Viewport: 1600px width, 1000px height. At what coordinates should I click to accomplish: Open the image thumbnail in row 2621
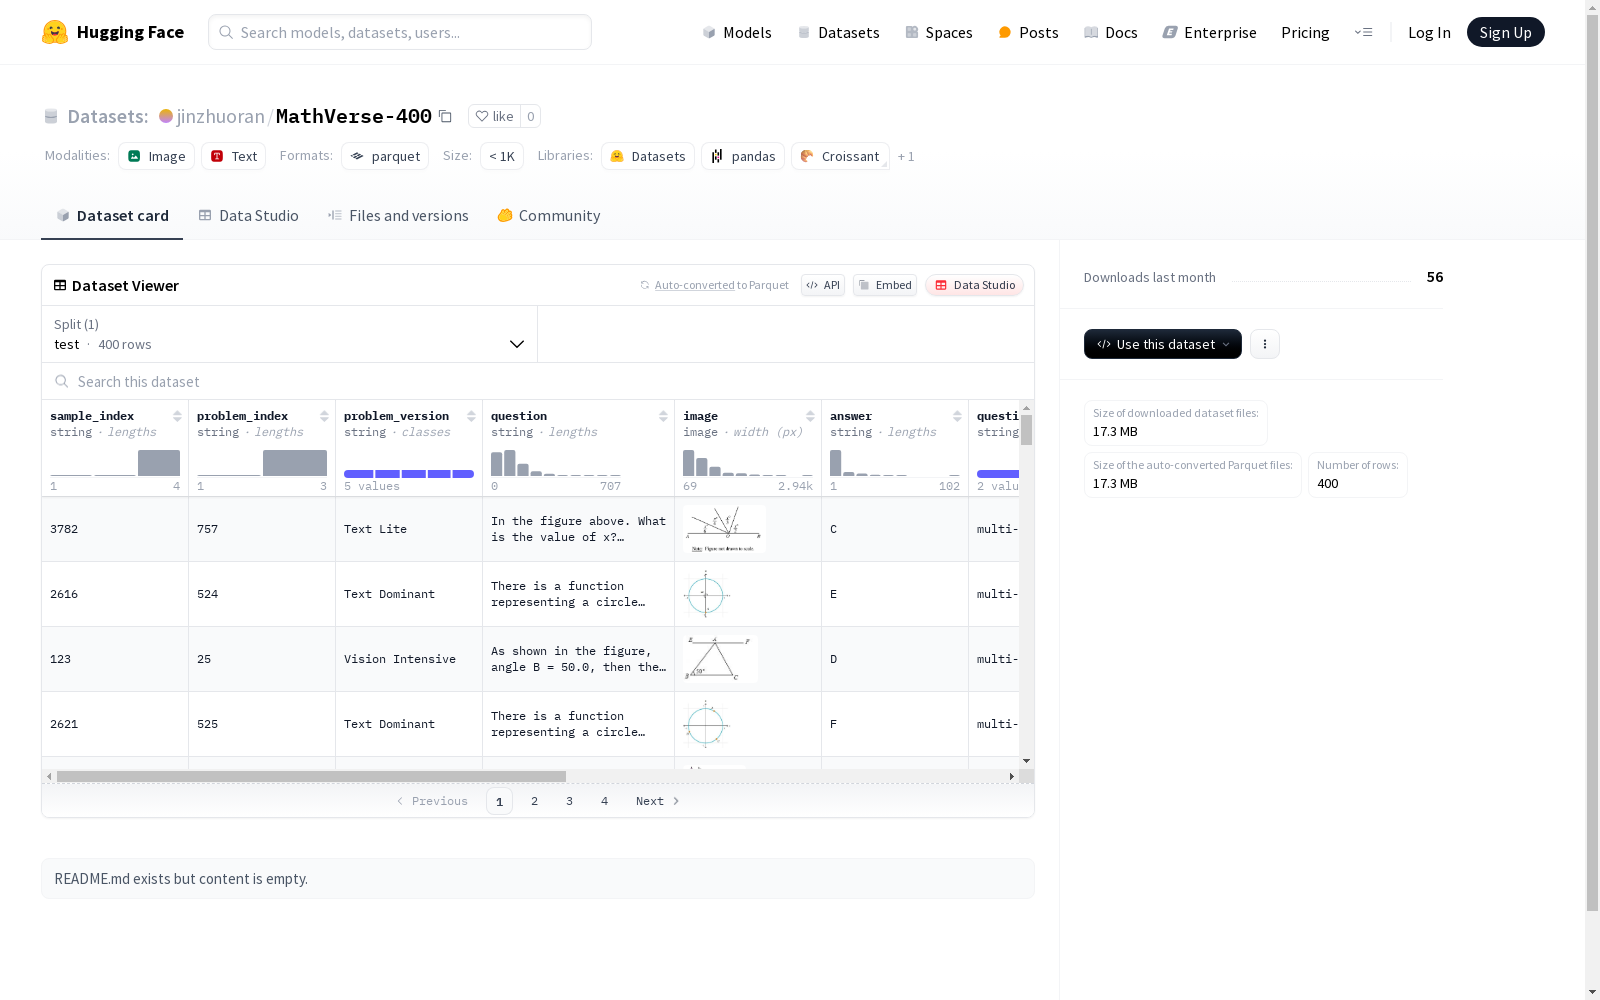click(706, 724)
